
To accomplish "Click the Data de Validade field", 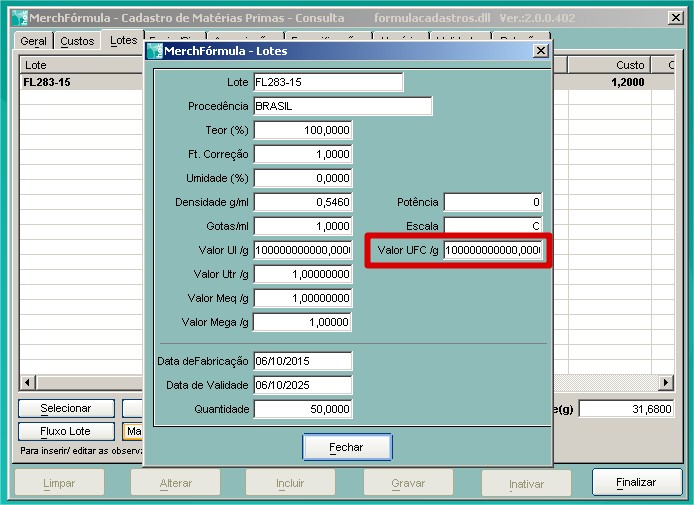I will tap(303, 385).
